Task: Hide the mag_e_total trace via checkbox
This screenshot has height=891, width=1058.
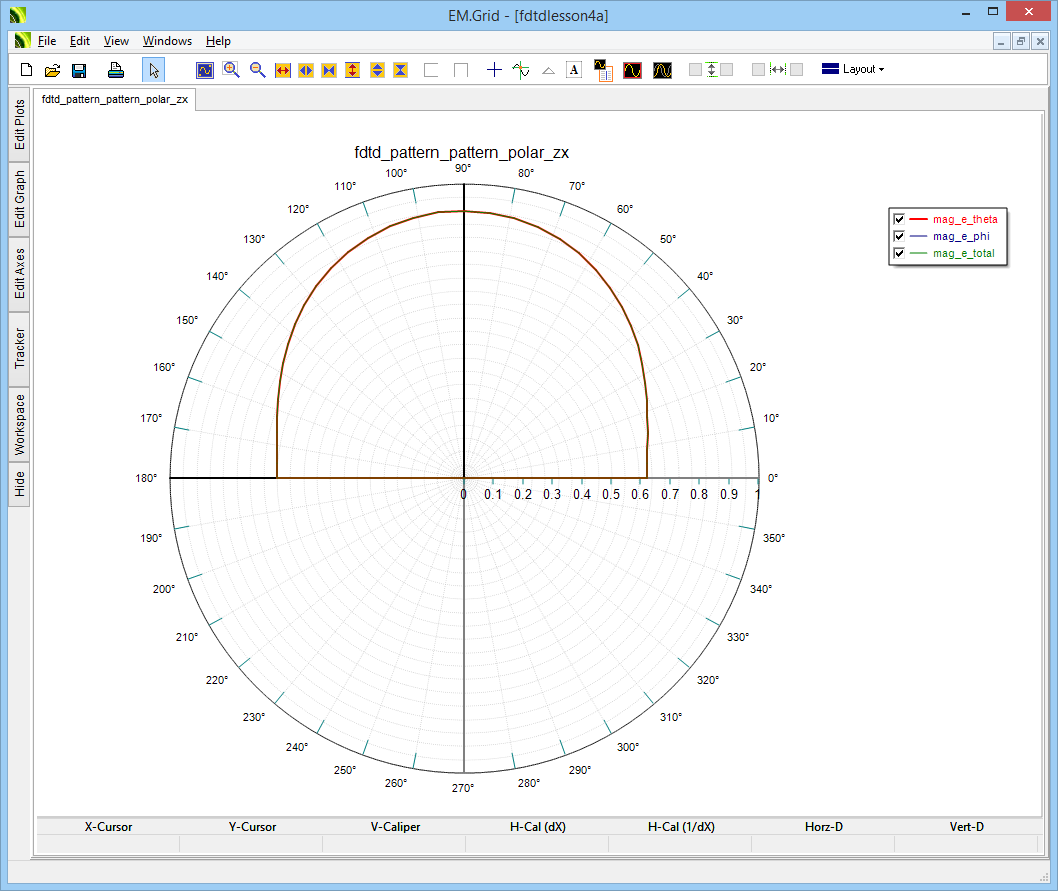Action: pos(899,253)
